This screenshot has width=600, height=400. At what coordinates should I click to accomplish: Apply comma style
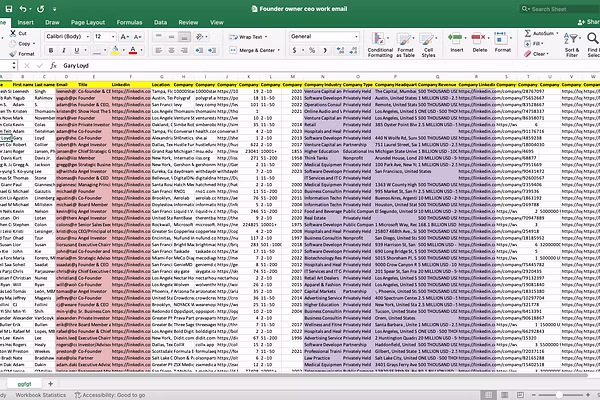click(x=325, y=50)
